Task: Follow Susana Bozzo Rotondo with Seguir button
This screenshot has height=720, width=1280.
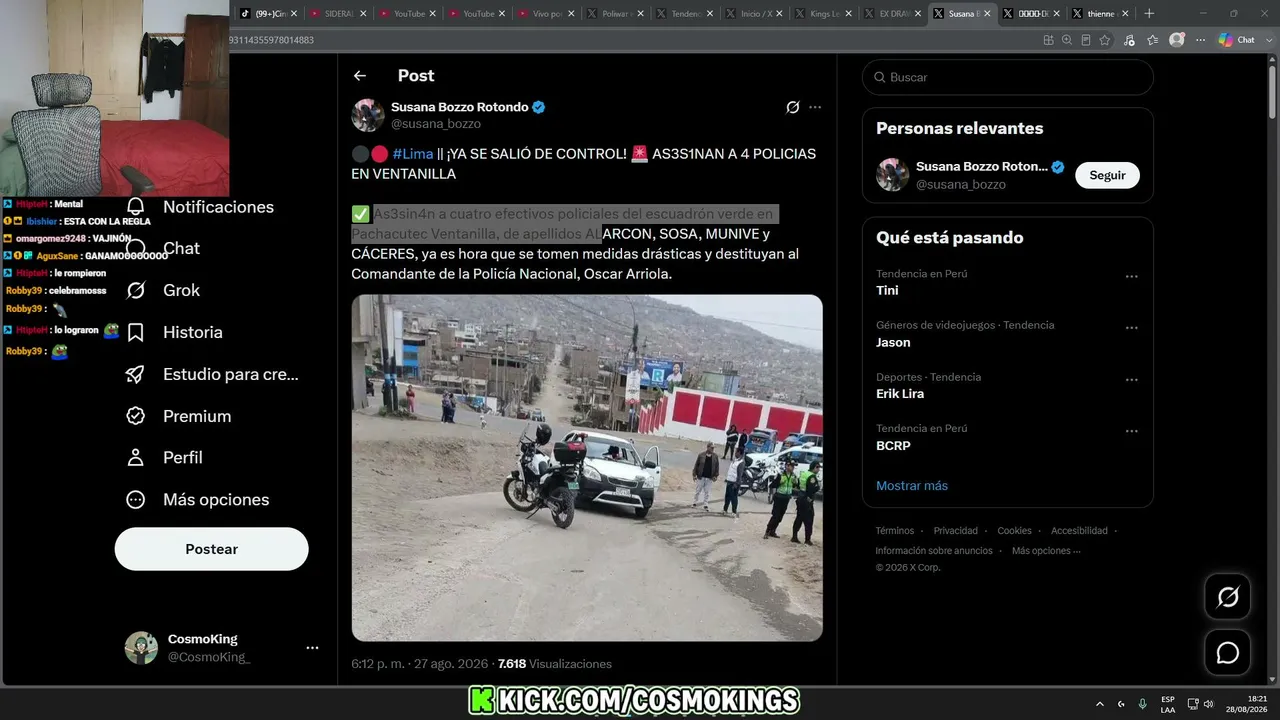Action: pyautogui.click(x=1107, y=175)
